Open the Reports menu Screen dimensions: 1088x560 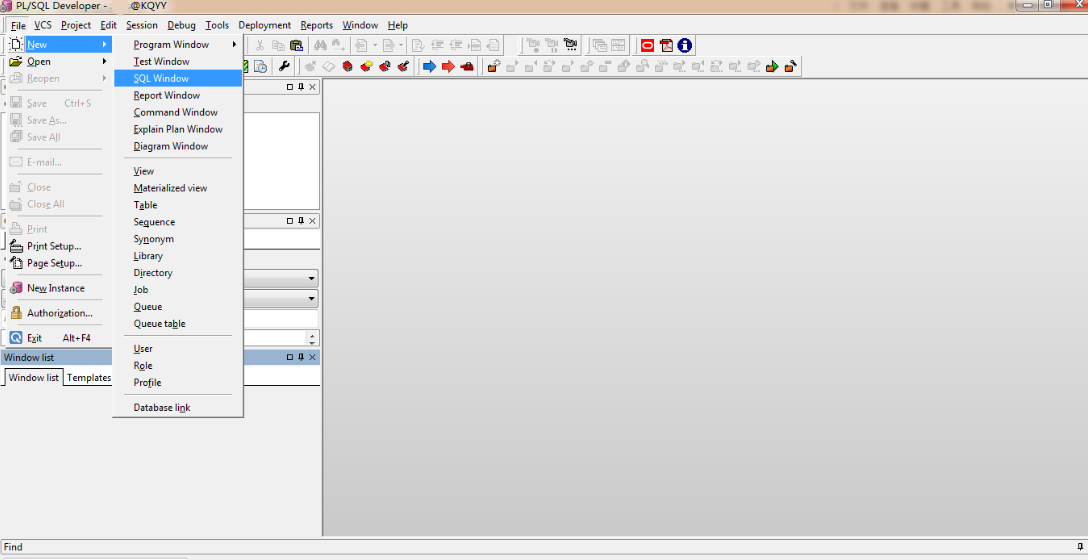[316, 25]
